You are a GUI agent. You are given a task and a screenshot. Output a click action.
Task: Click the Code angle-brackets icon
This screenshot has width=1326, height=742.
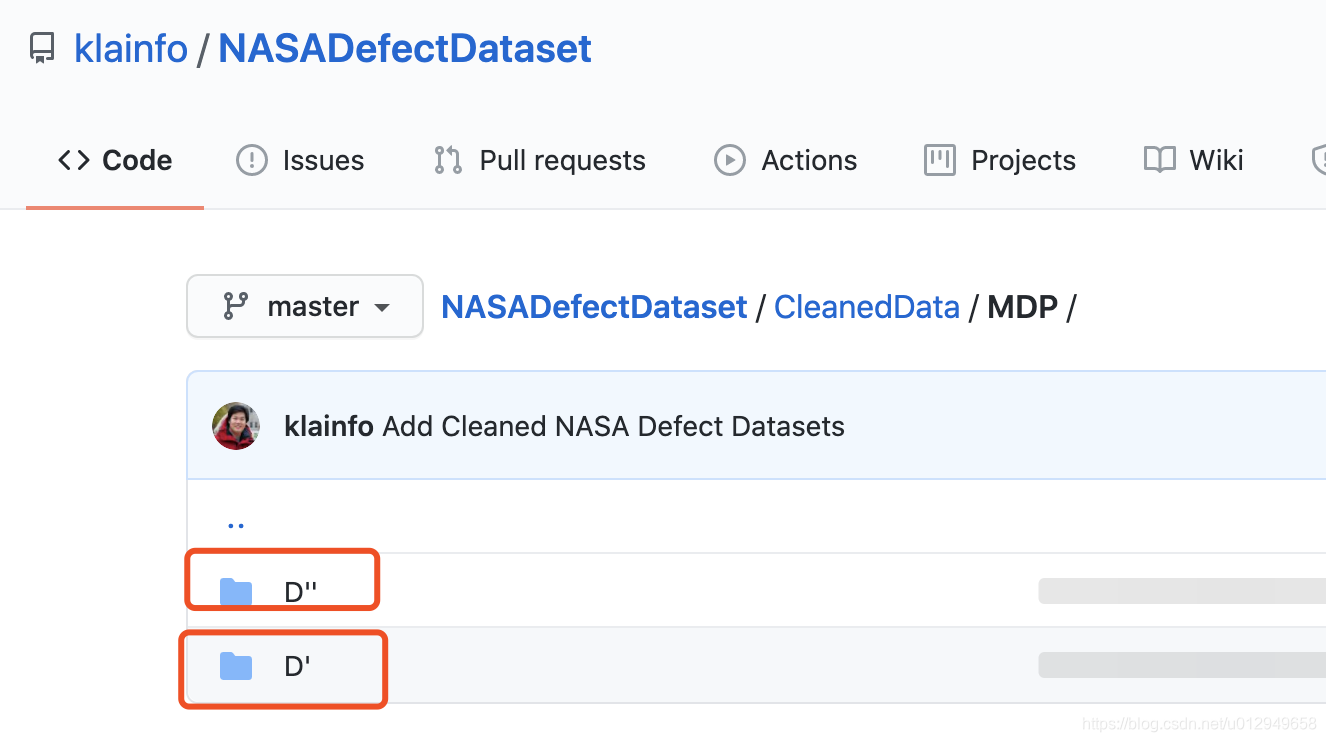click(x=74, y=160)
